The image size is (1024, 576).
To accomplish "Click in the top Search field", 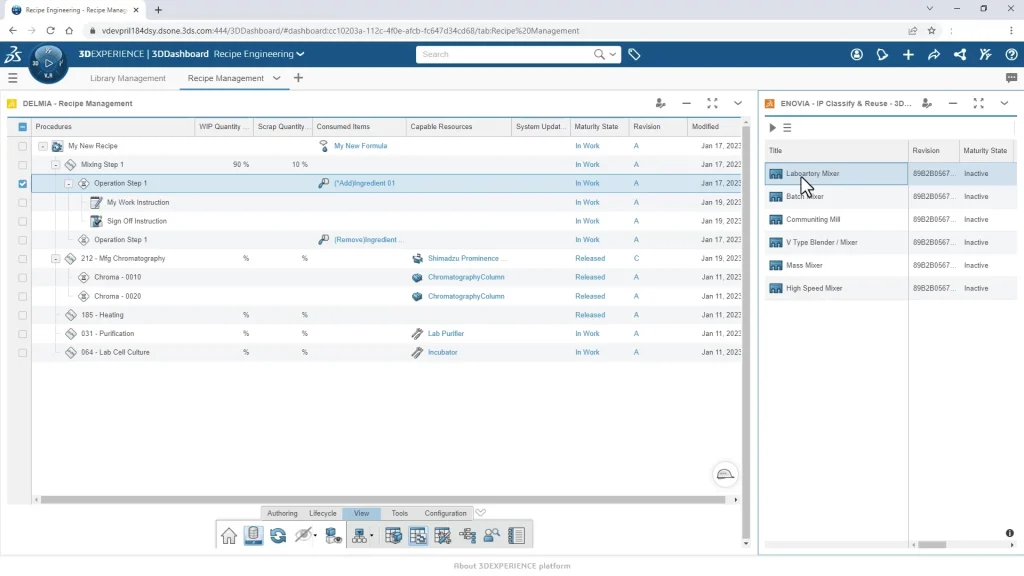I will pos(505,54).
